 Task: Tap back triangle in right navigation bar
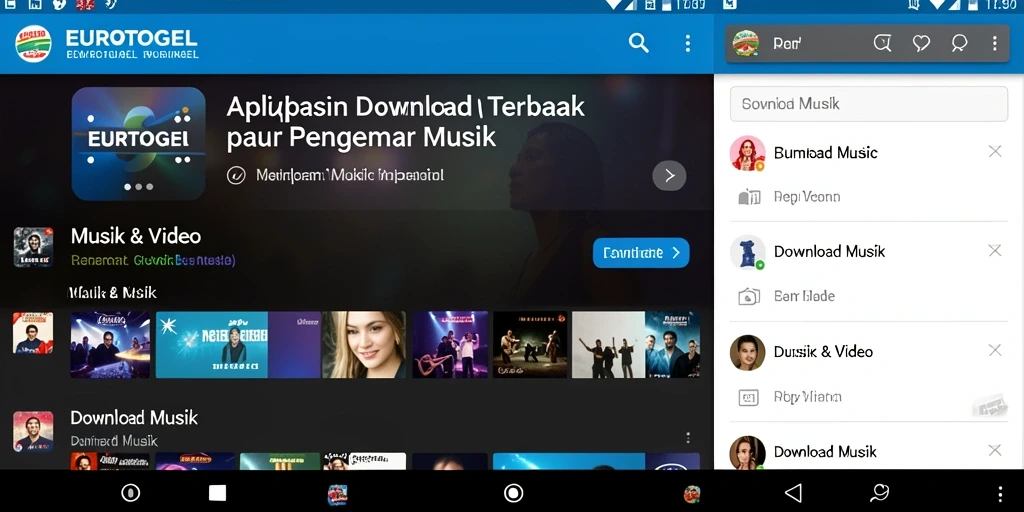[793, 492]
